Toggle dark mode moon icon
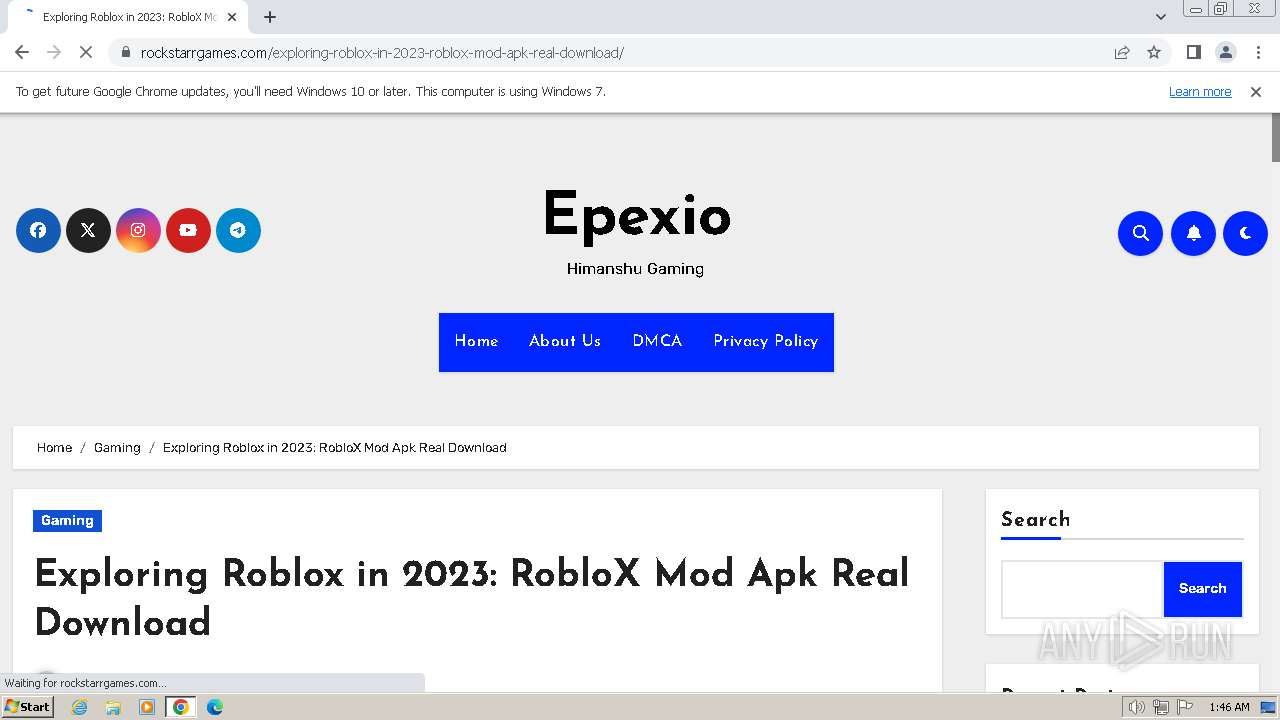Image resolution: width=1280 pixels, height=720 pixels. pyautogui.click(x=1245, y=233)
